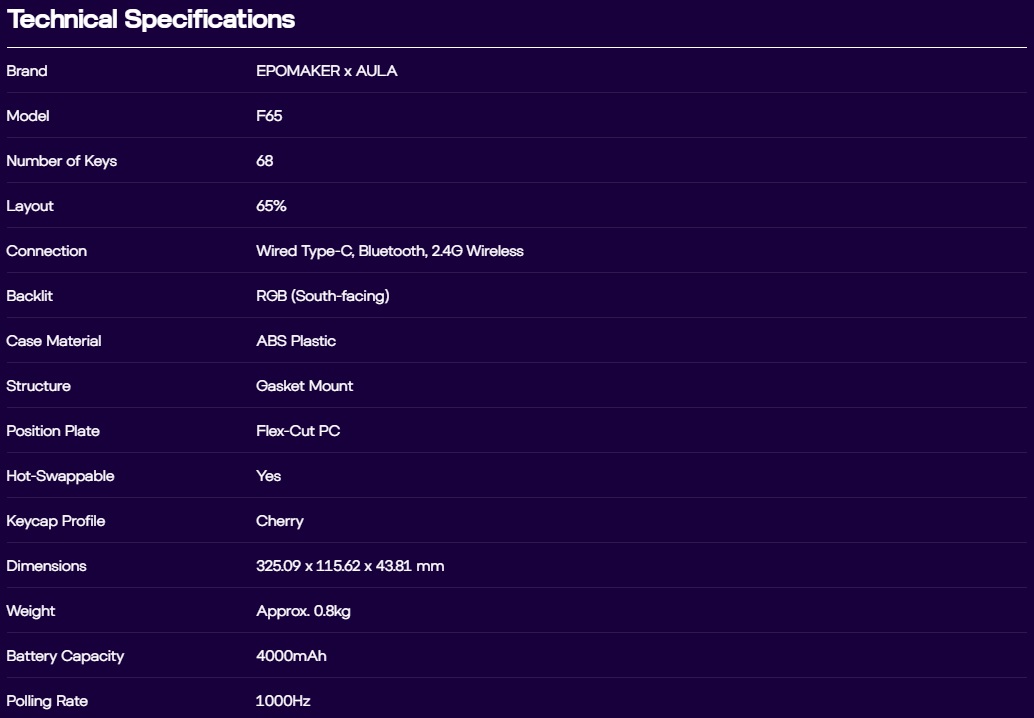Click the Number of Keys label
Screen dimensions: 1034x718
[61, 161]
